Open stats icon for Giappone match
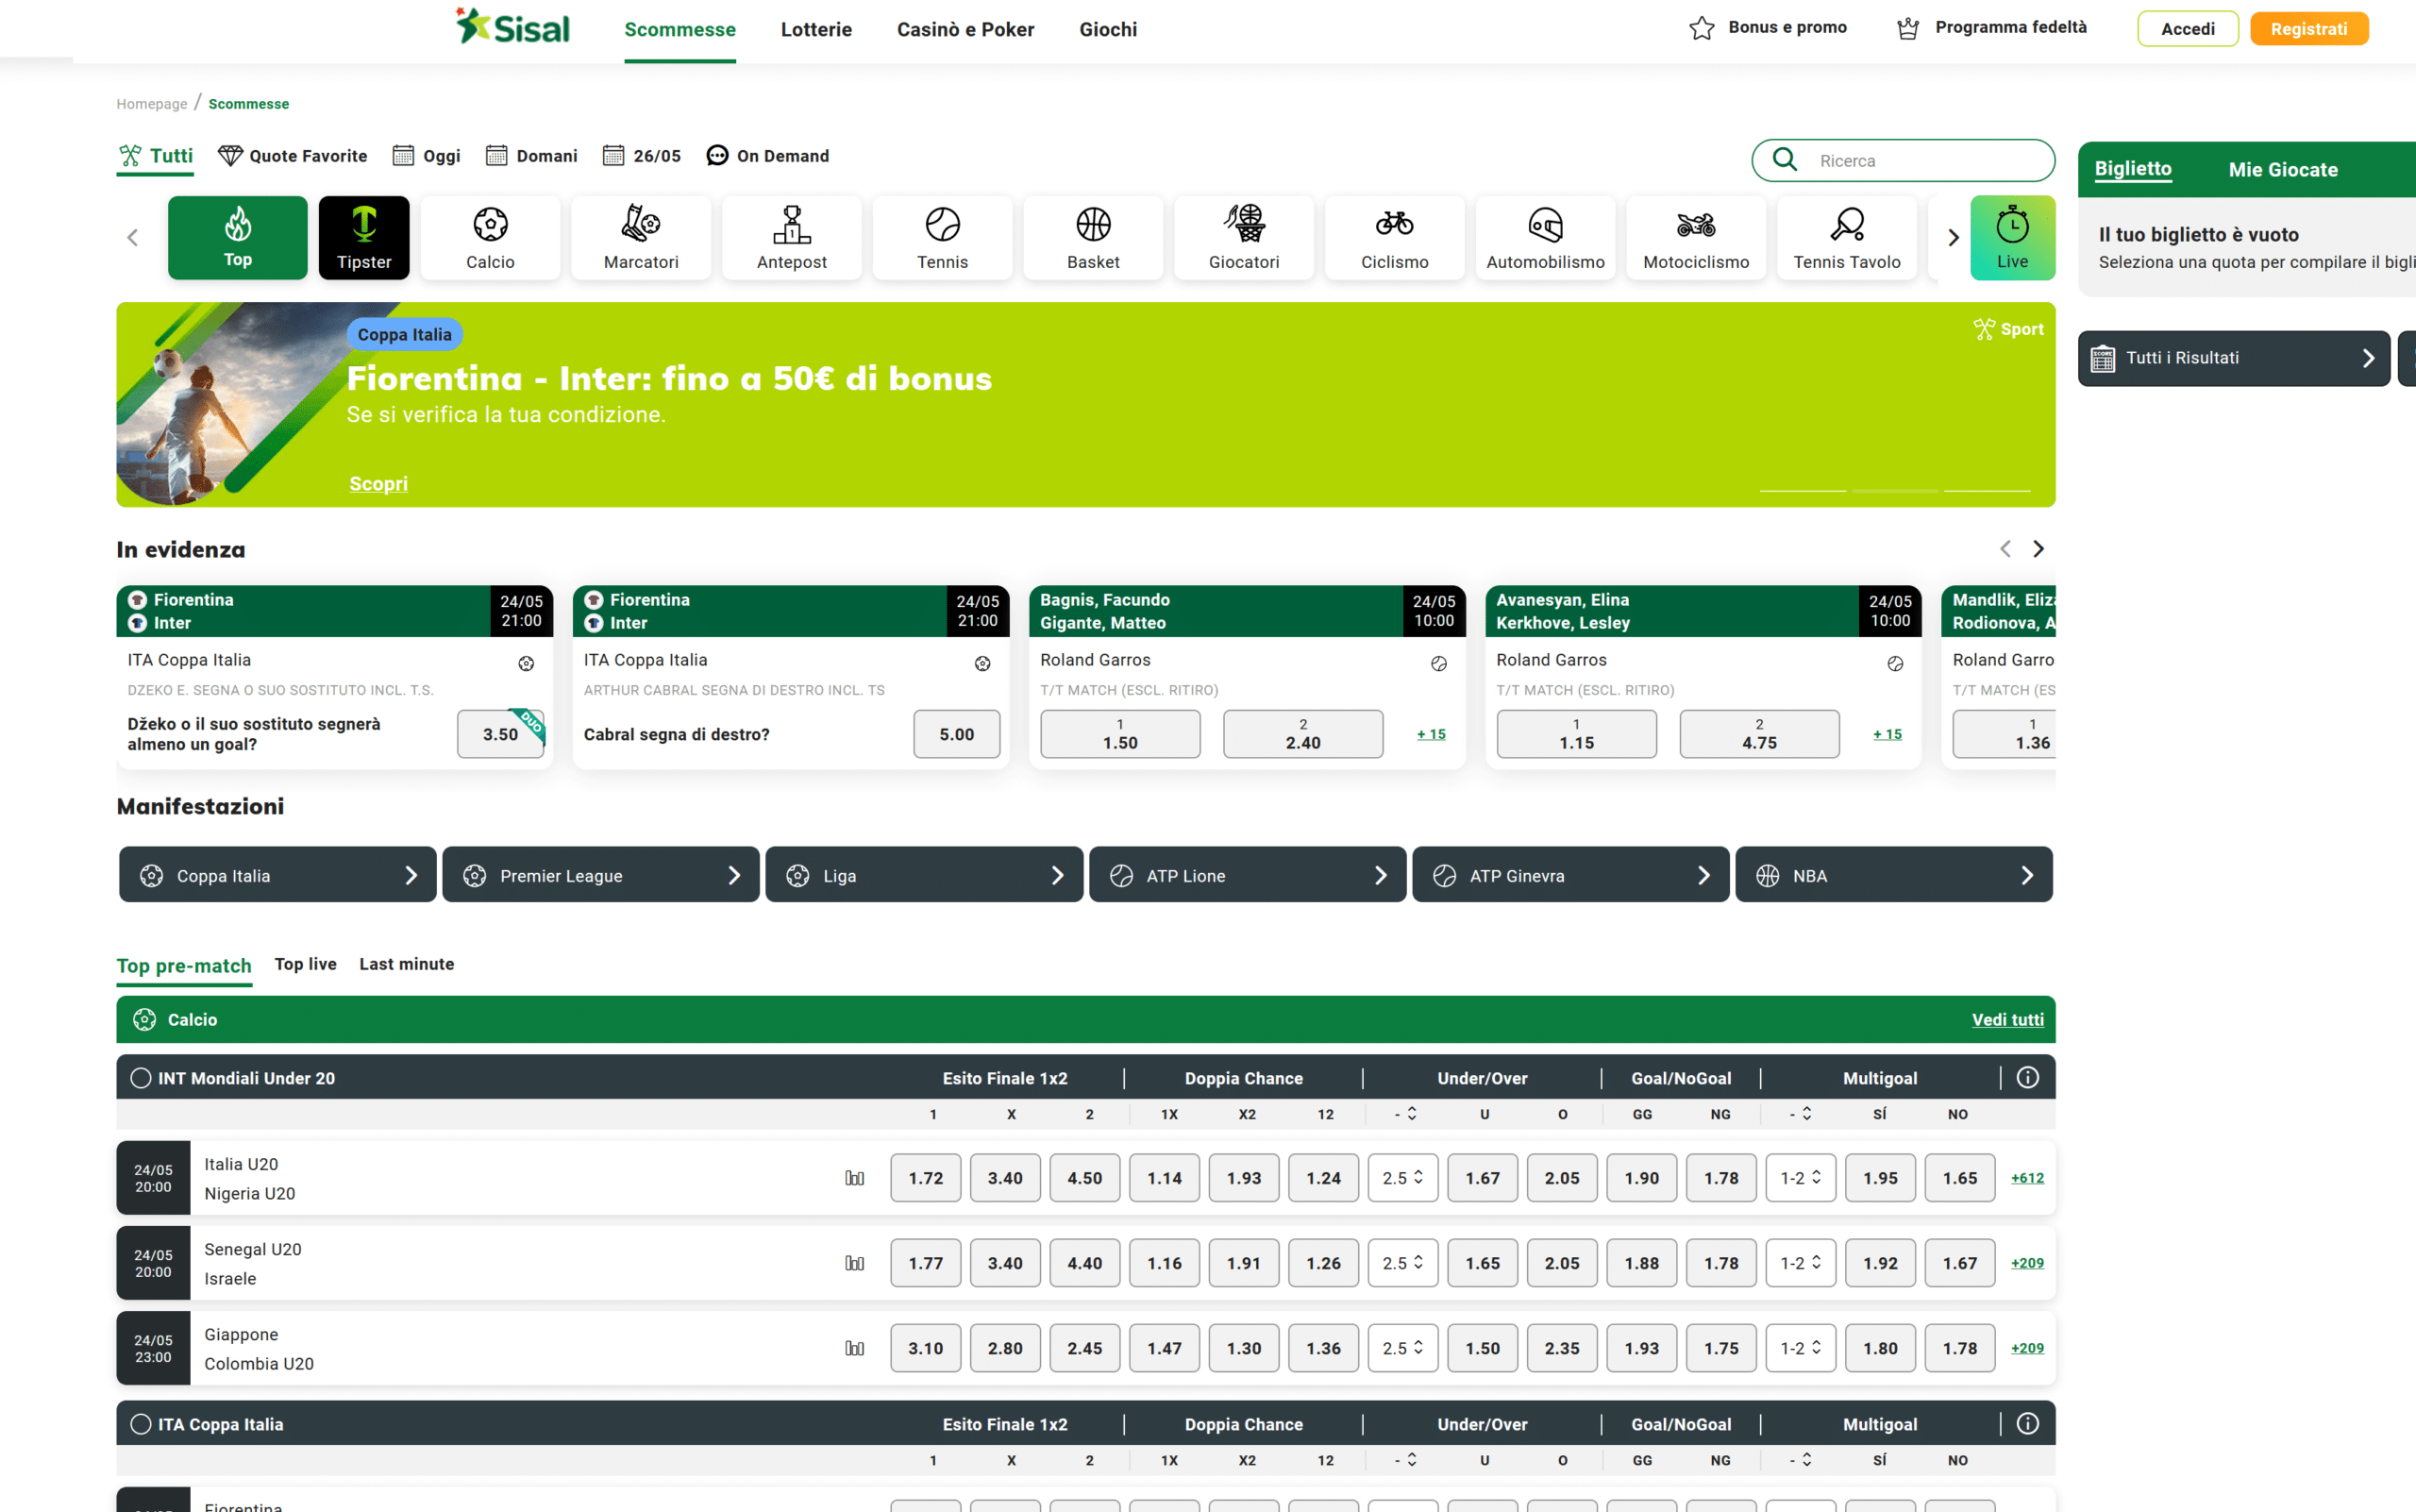 point(854,1348)
